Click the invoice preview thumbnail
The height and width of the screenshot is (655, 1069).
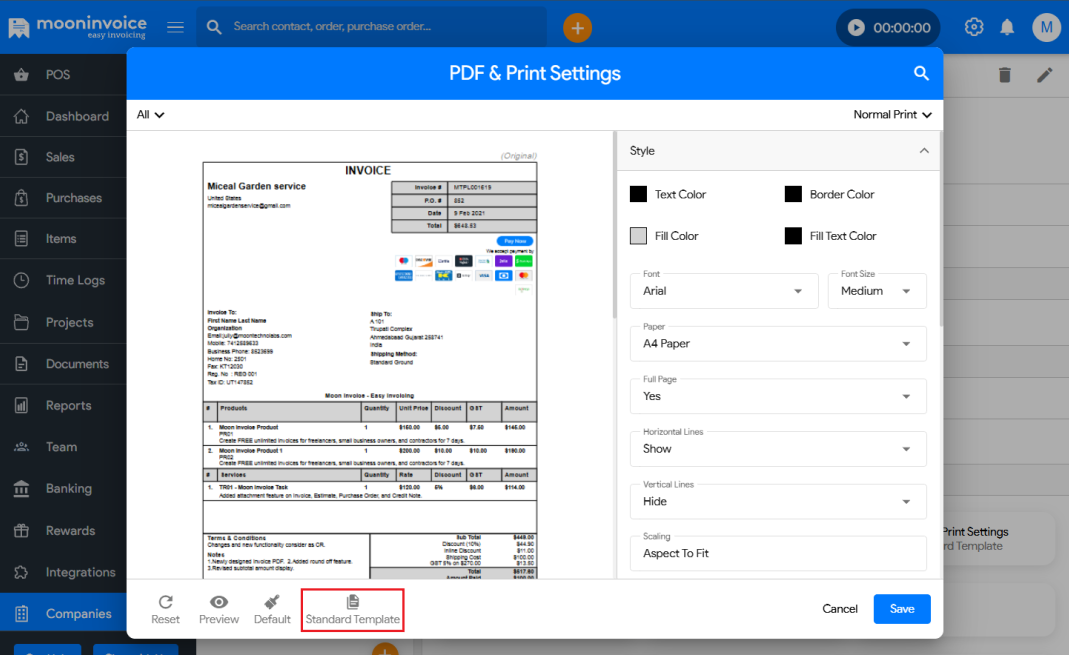tap(370, 370)
